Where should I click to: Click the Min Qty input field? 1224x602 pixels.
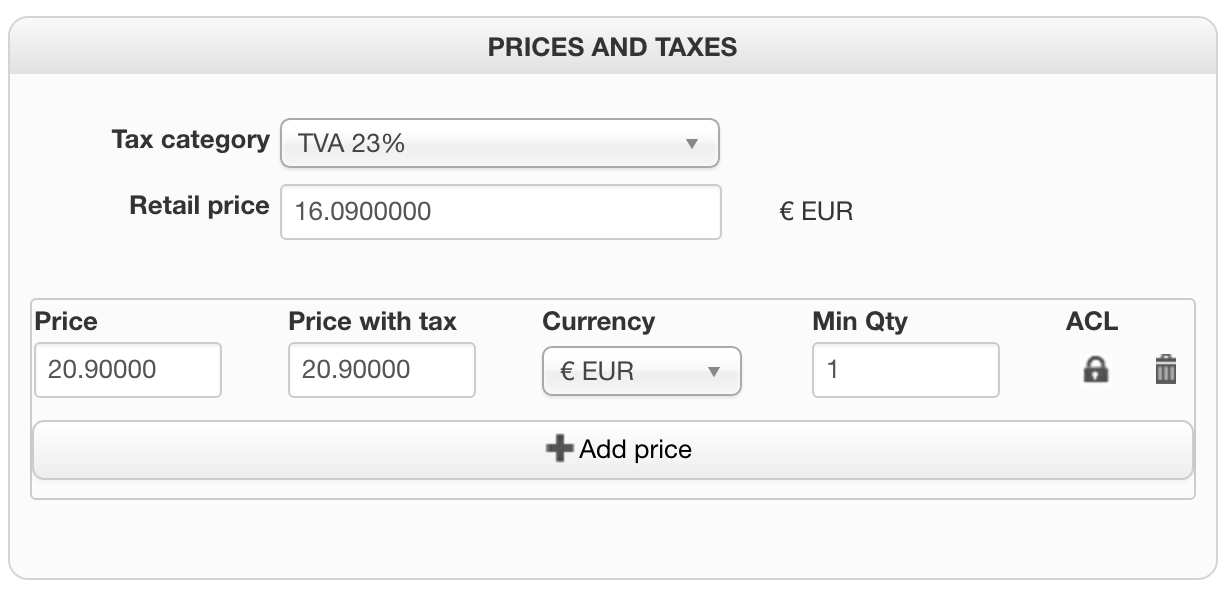pyautogui.click(x=905, y=370)
